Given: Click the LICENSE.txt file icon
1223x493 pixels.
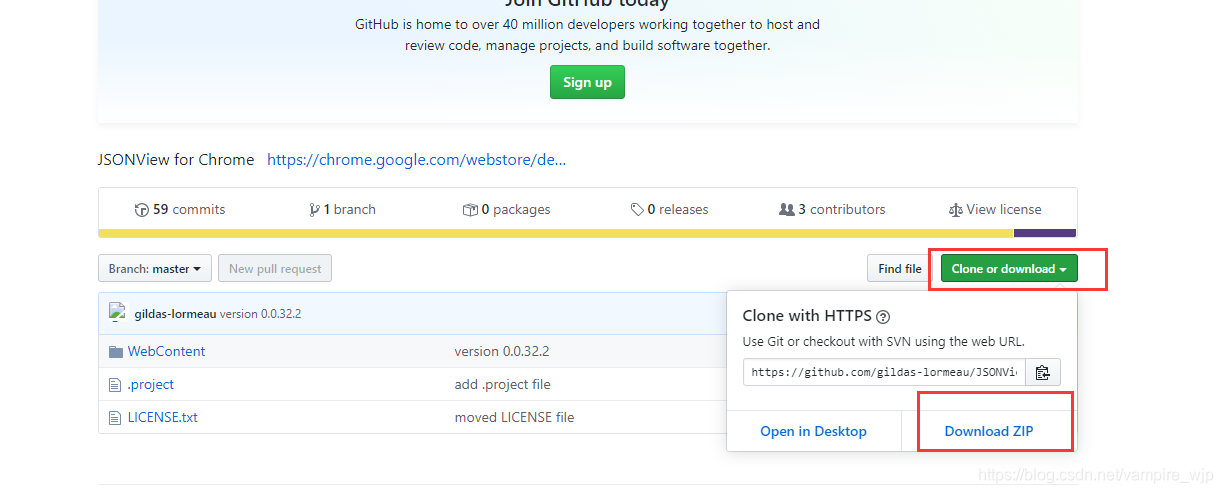Looking at the screenshot, I should tap(114, 417).
